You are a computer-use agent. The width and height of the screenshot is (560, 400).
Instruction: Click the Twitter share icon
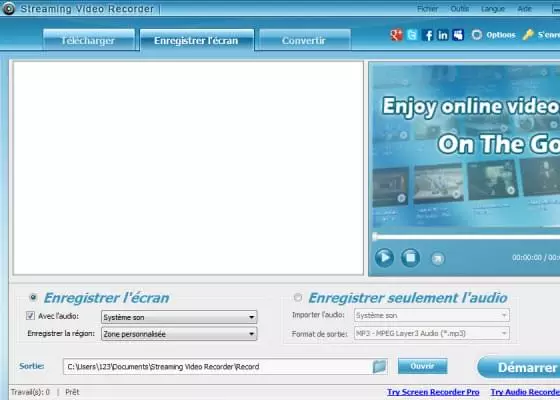[412, 35]
